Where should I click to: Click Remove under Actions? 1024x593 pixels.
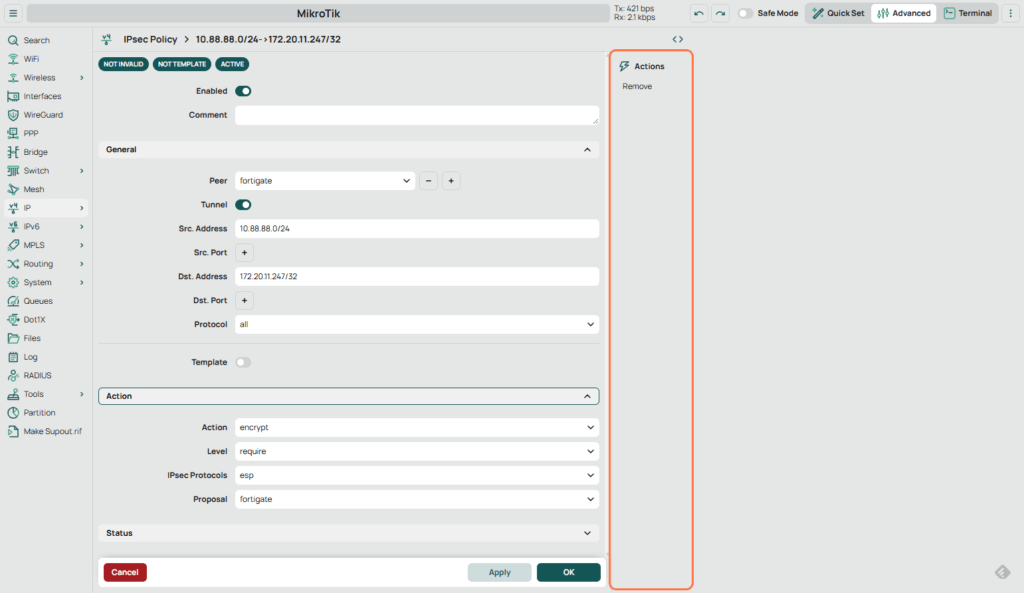[x=637, y=87]
